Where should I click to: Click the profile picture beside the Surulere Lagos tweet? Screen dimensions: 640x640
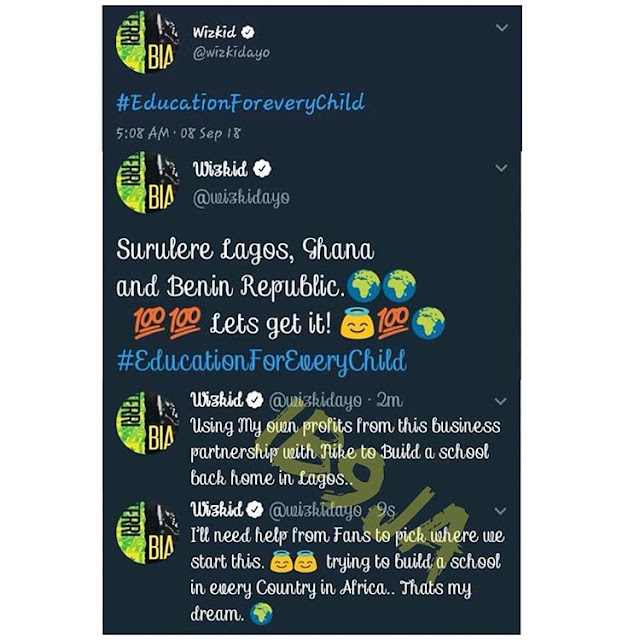pos(147,182)
